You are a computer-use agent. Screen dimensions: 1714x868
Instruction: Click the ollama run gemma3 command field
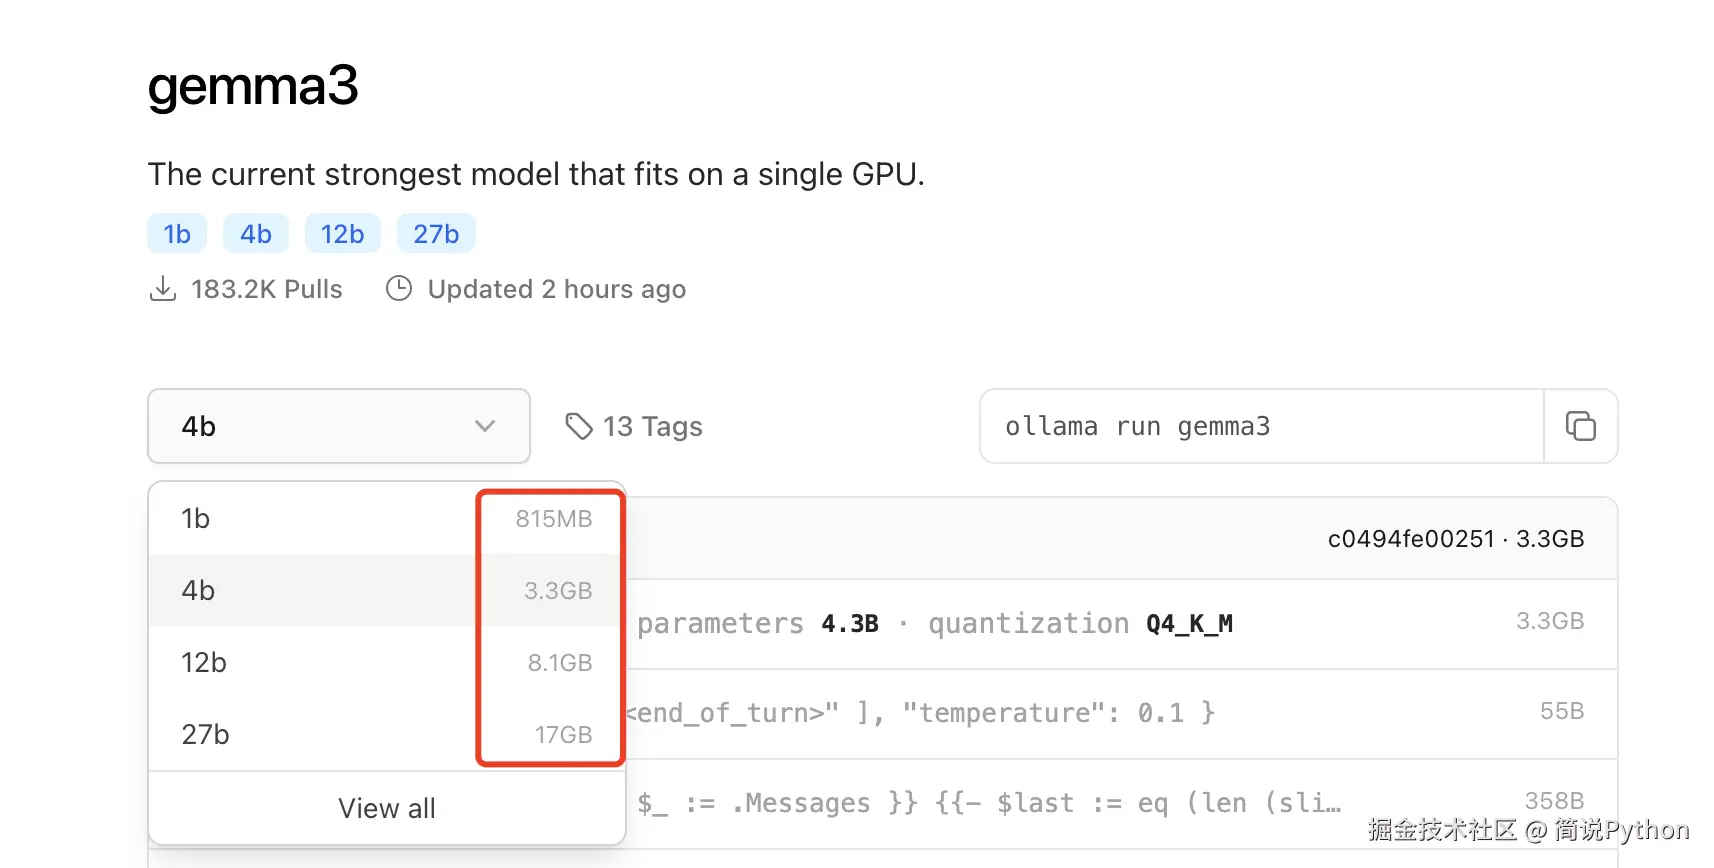point(1260,427)
